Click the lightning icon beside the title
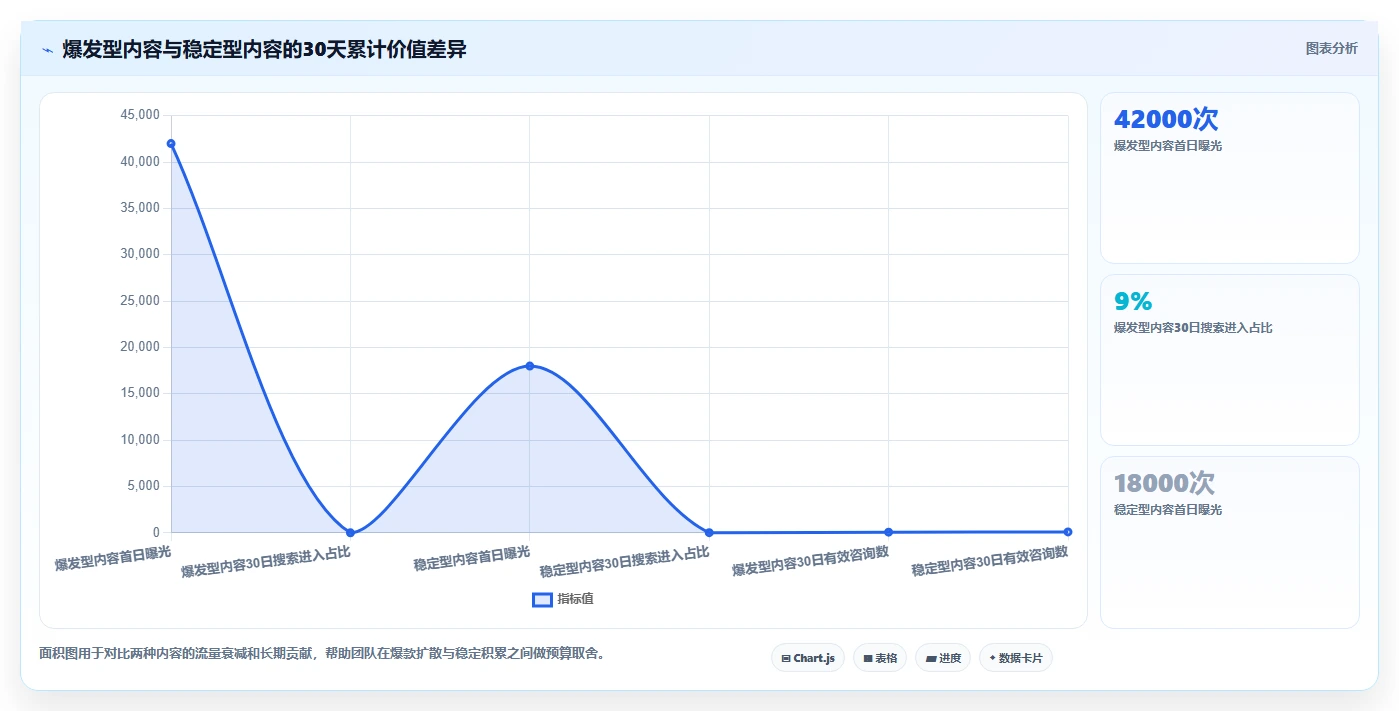The image size is (1399, 711). click(47, 50)
